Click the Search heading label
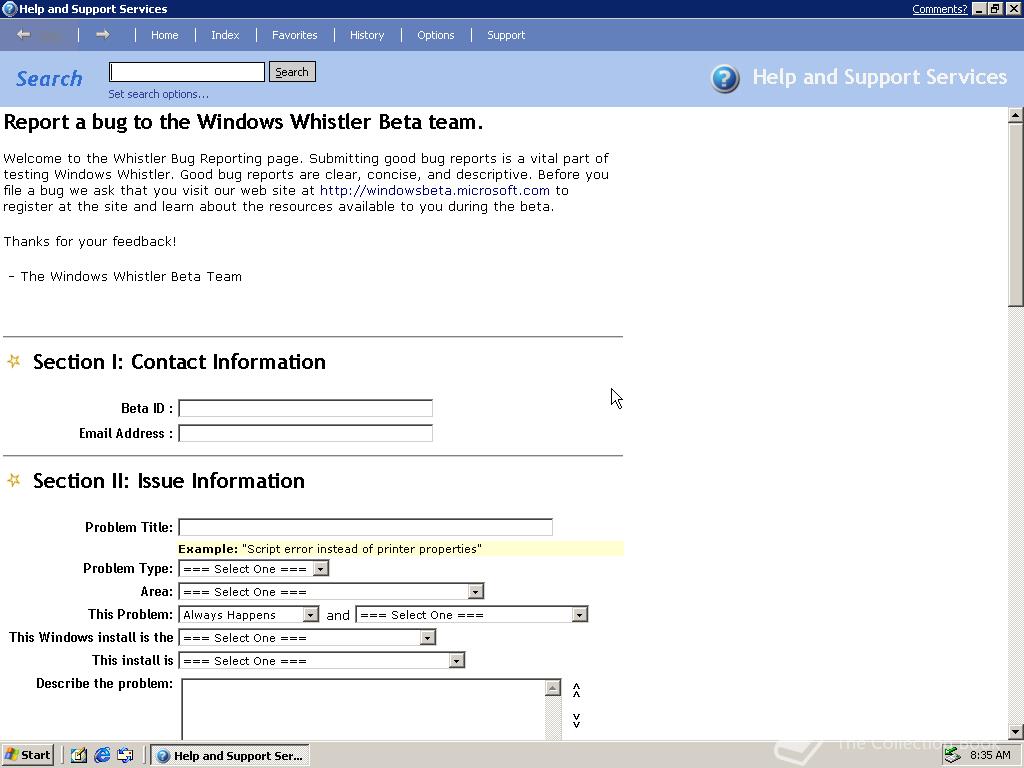The height and width of the screenshot is (768, 1024). tap(49, 78)
